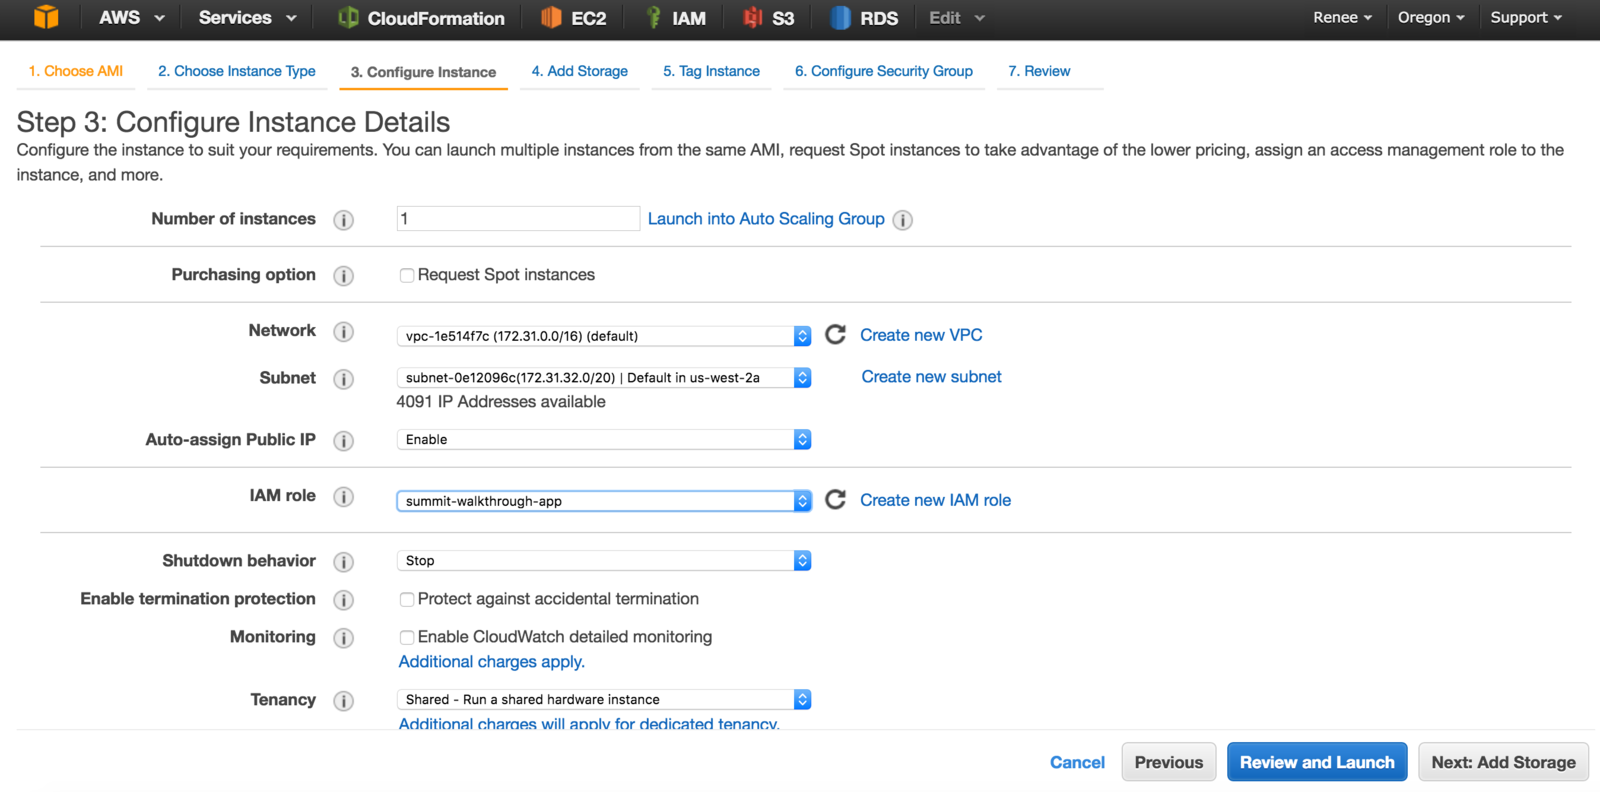Show info for Enable termination protection

pos(344,600)
